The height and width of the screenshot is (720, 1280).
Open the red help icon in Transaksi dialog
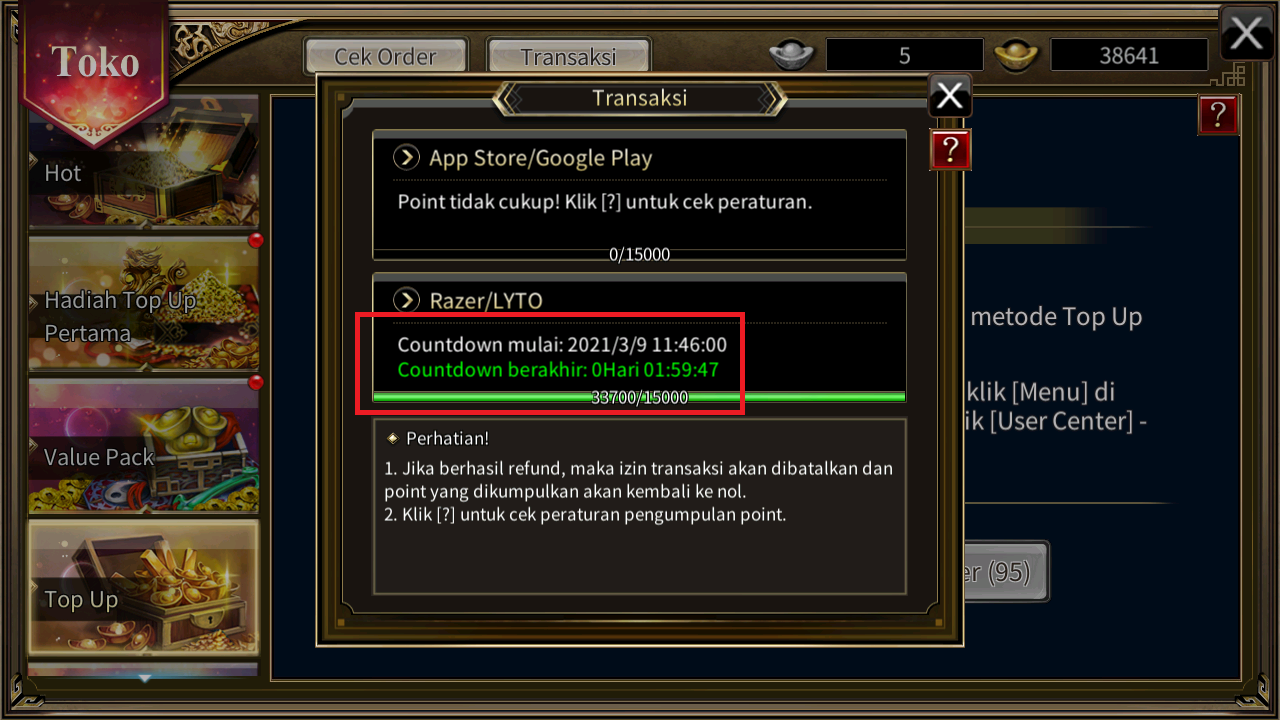point(951,150)
